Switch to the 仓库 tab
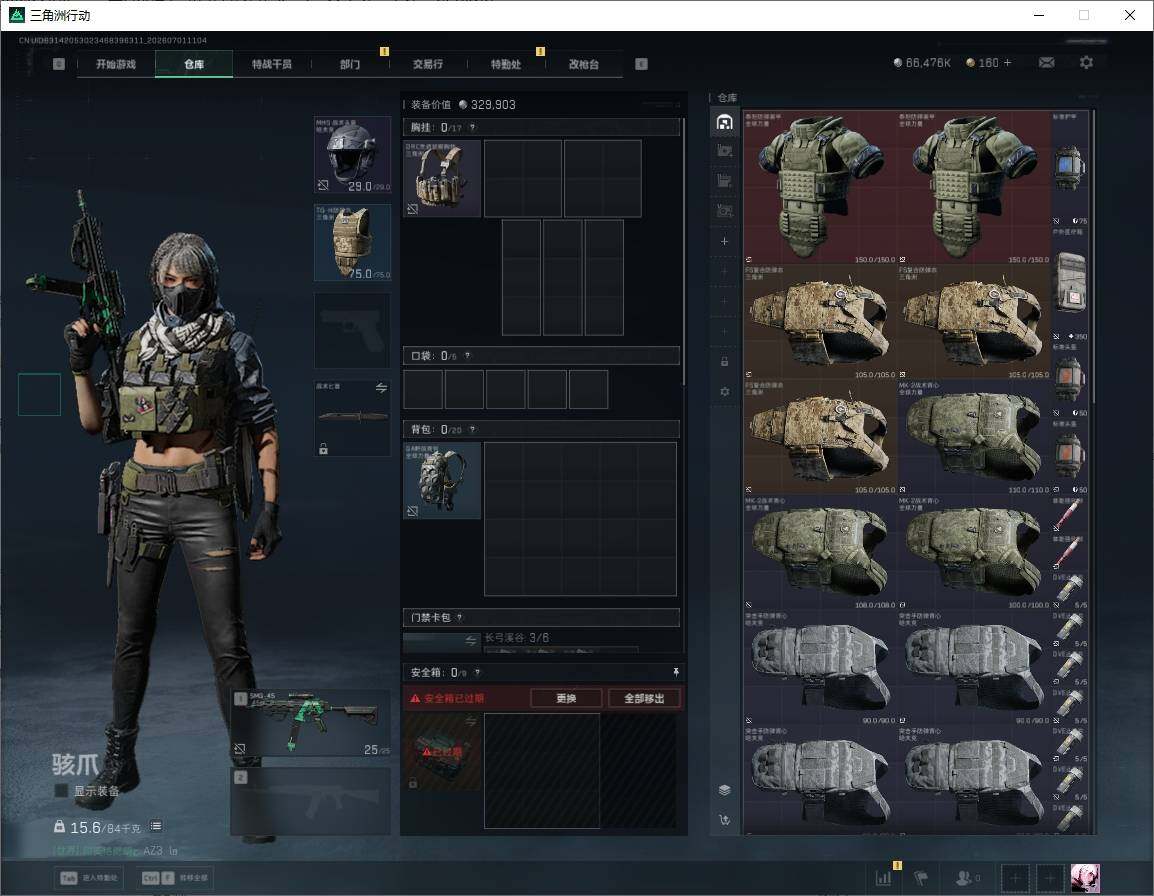 194,64
